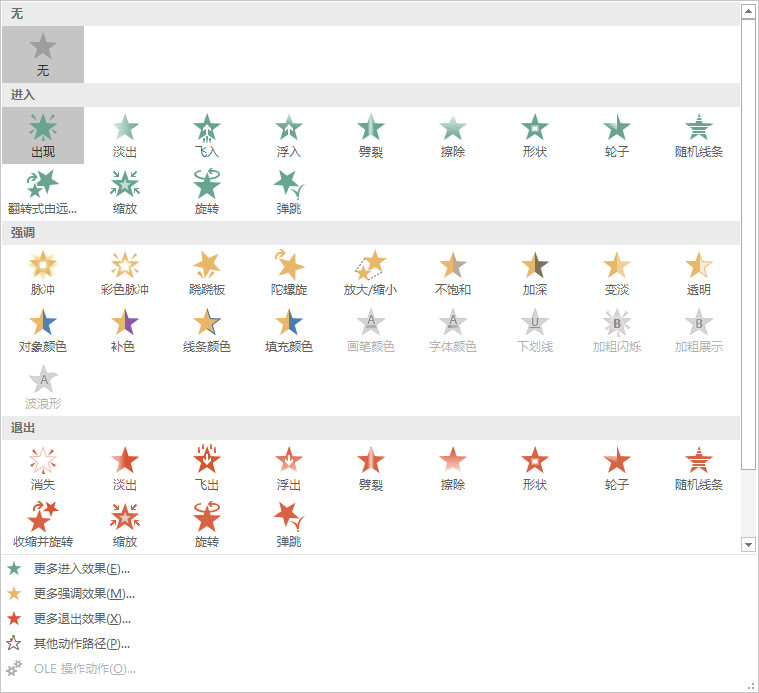Pick the 浮入 entrance animation
The width and height of the screenshot is (759, 693).
point(289,136)
